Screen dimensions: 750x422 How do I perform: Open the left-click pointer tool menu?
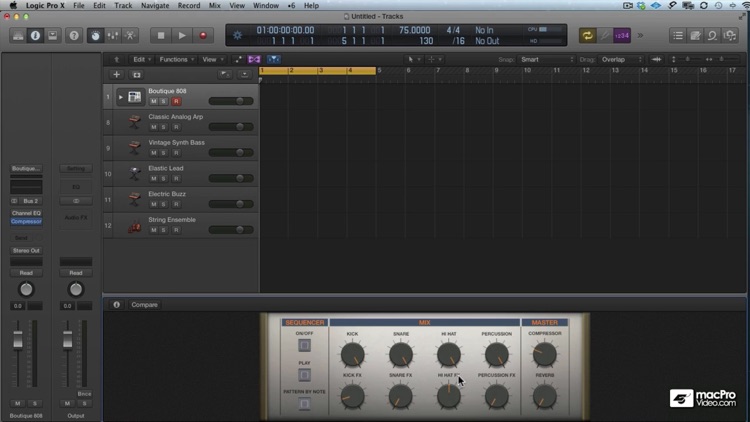[414, 59]
